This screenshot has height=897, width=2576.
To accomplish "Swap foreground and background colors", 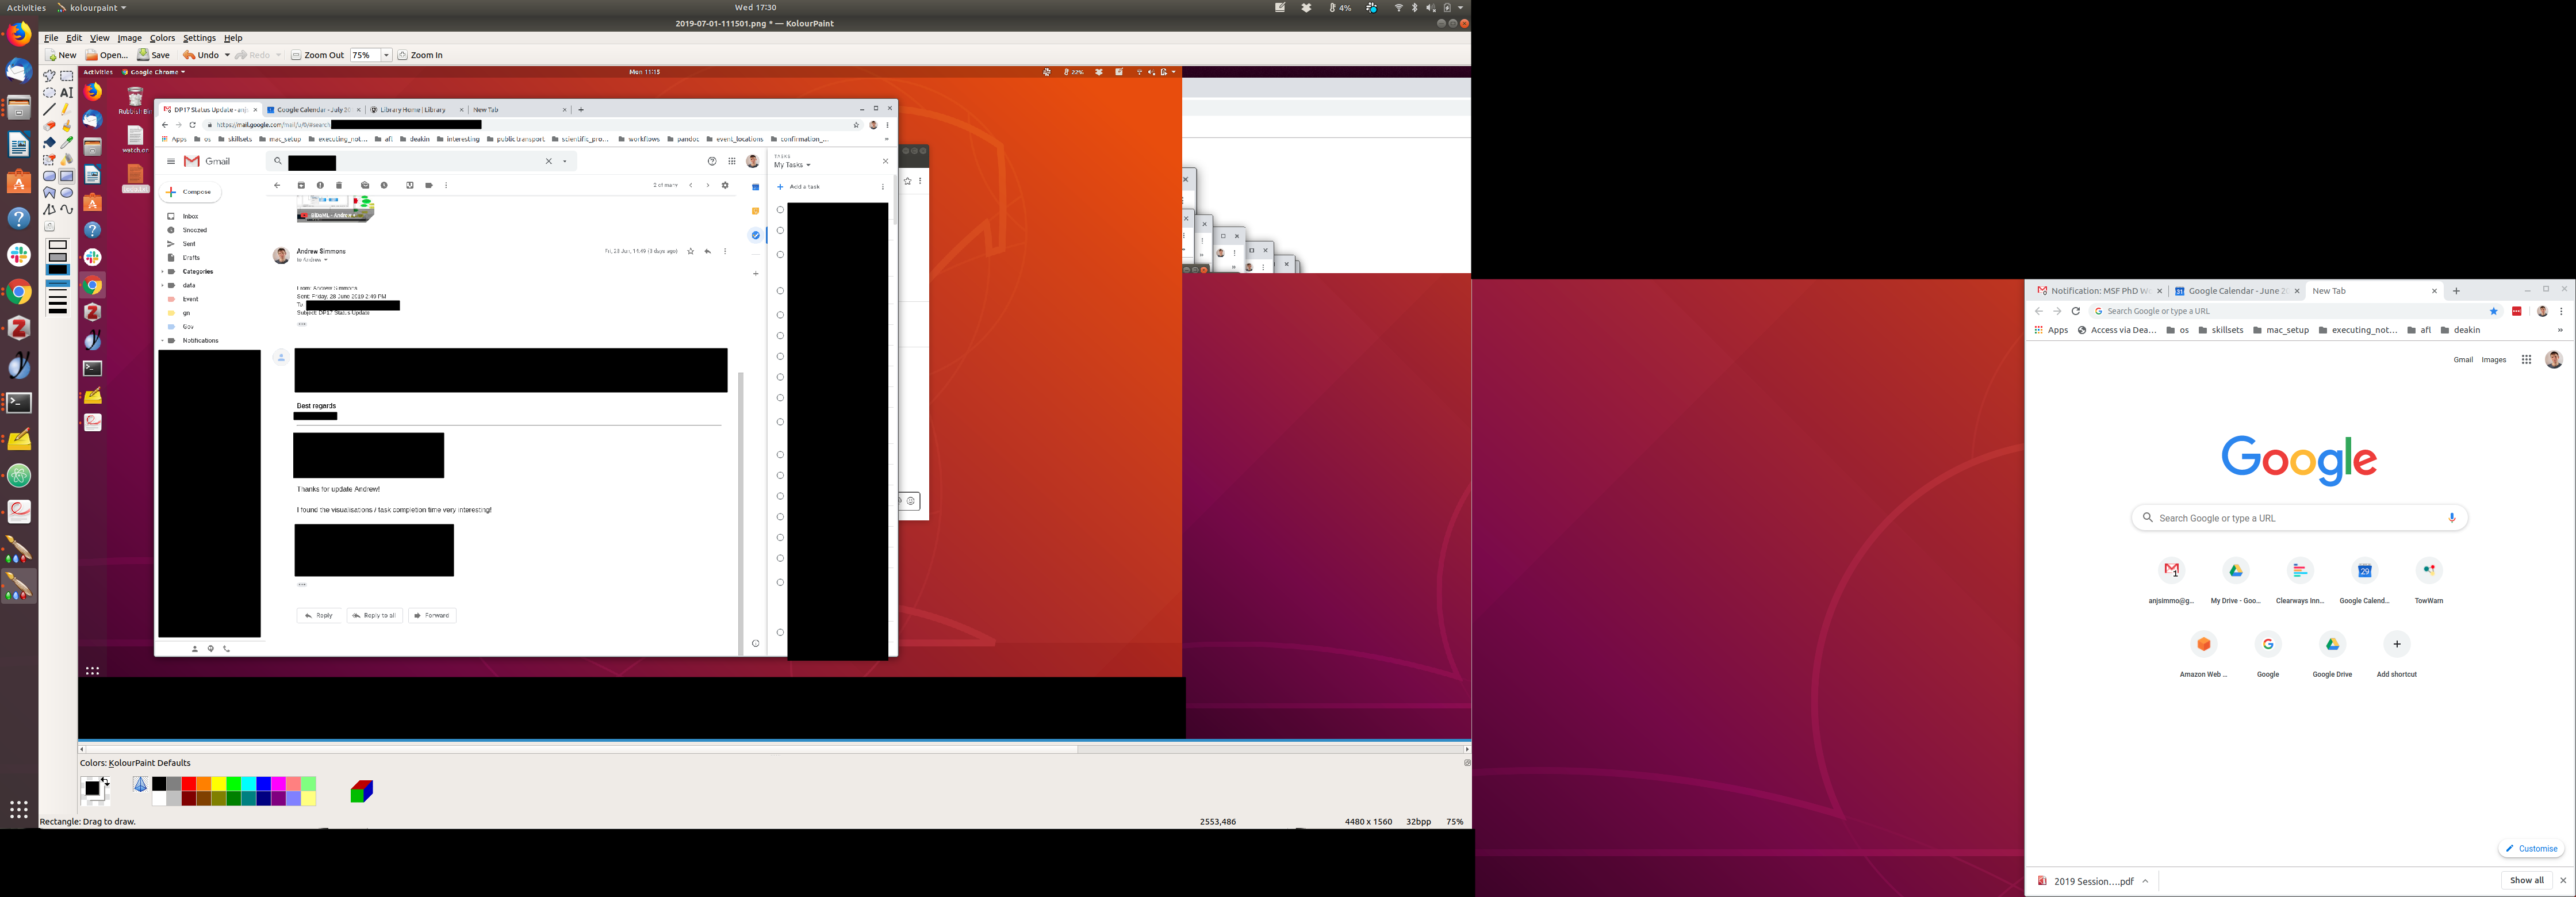I will point(105,780).
